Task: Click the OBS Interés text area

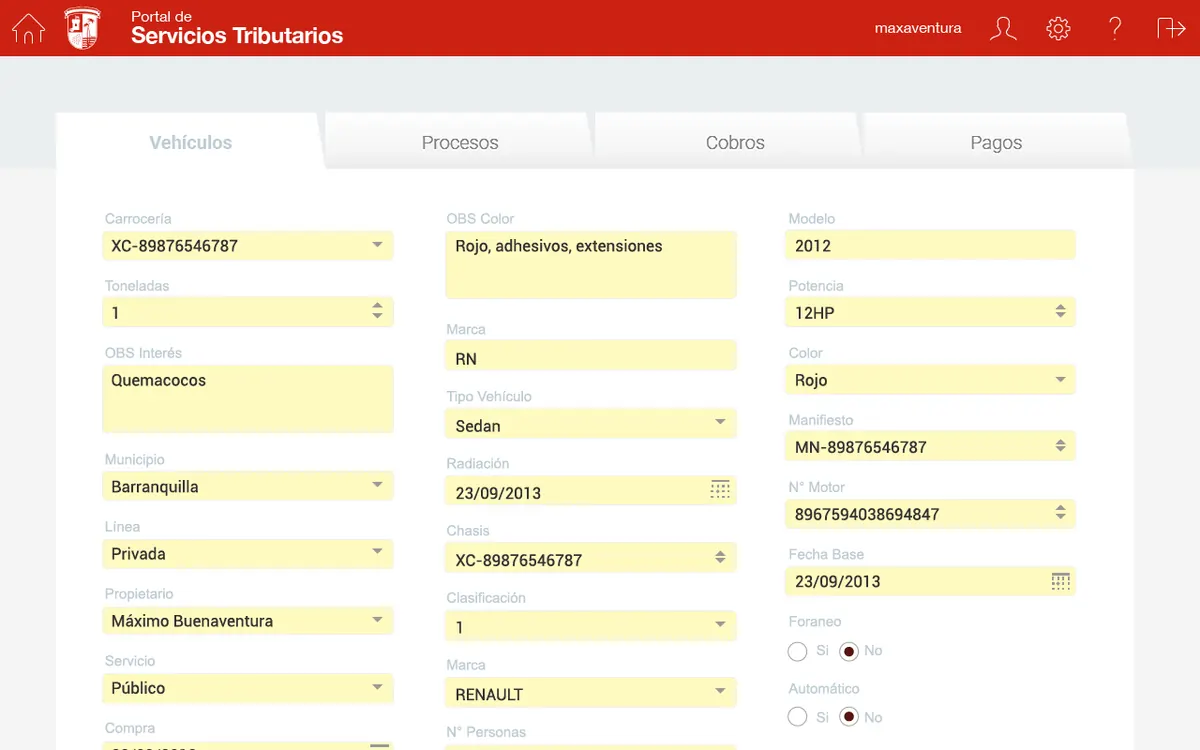Action: click(248, 399)
